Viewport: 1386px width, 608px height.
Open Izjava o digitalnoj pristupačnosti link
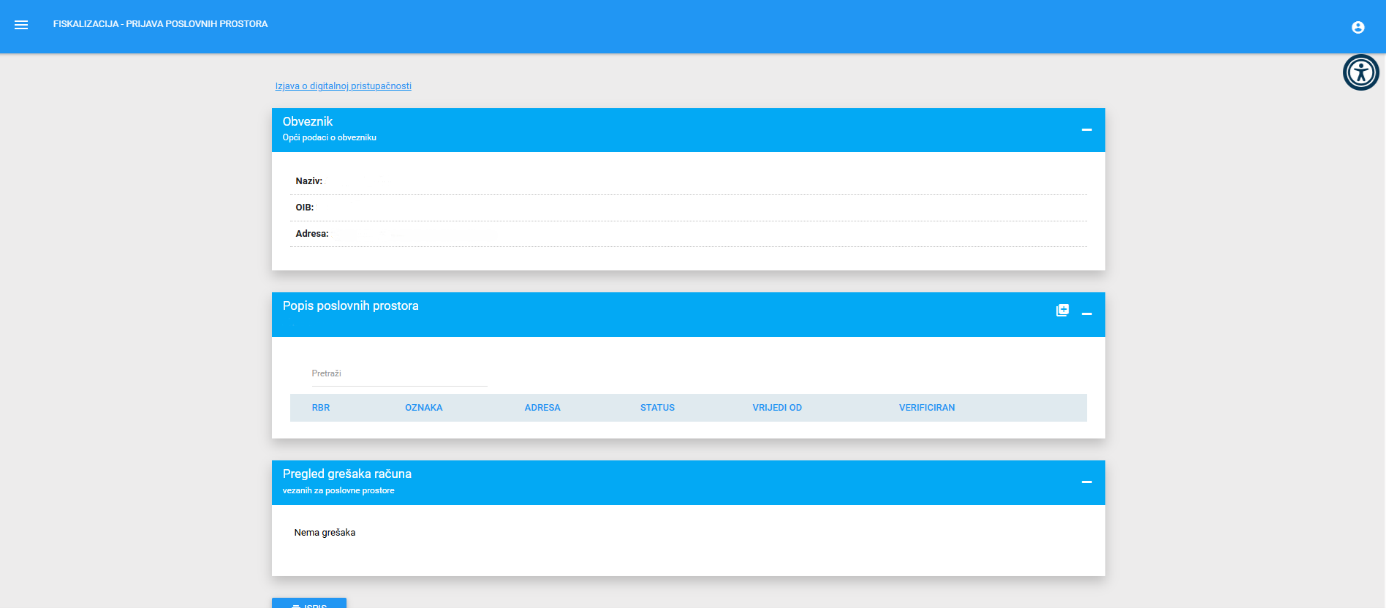(343, 86)
